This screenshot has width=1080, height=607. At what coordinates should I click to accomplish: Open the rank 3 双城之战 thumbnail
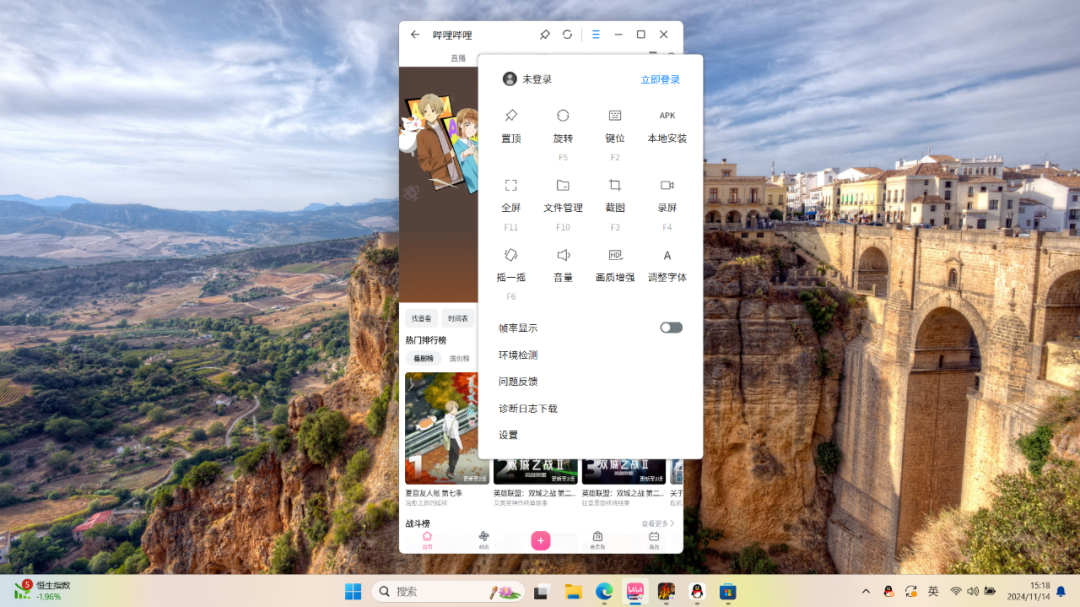623,471
